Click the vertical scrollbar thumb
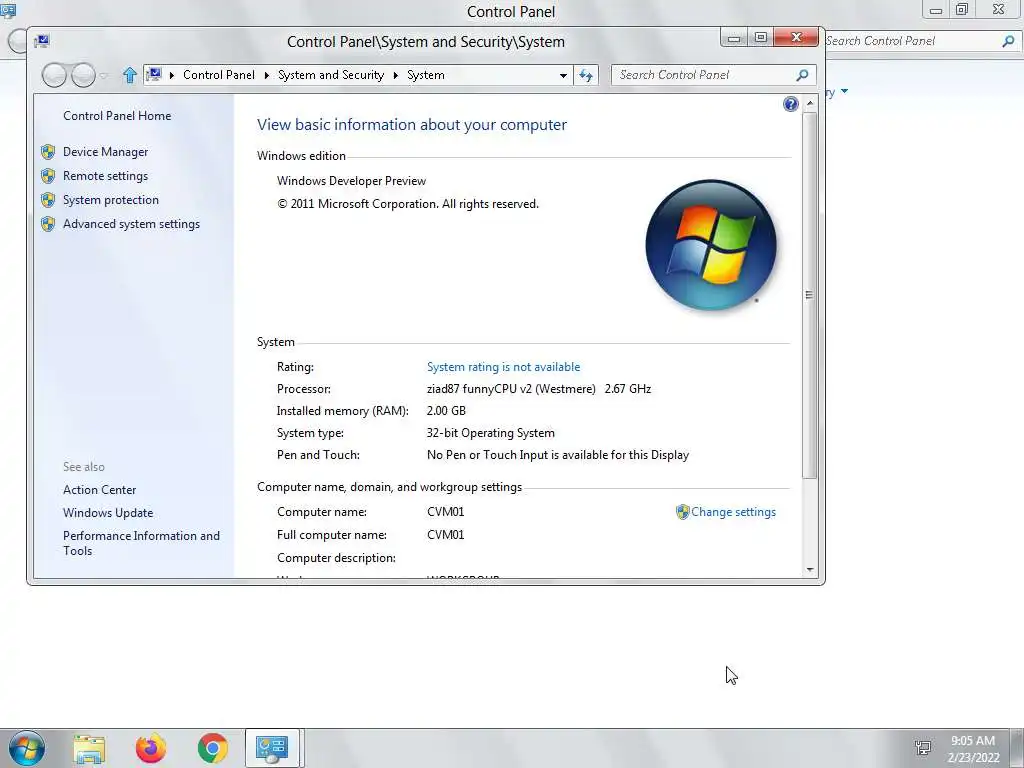Image resolution: width=1024 pixels, height=768 pixels. coord(810,295)
